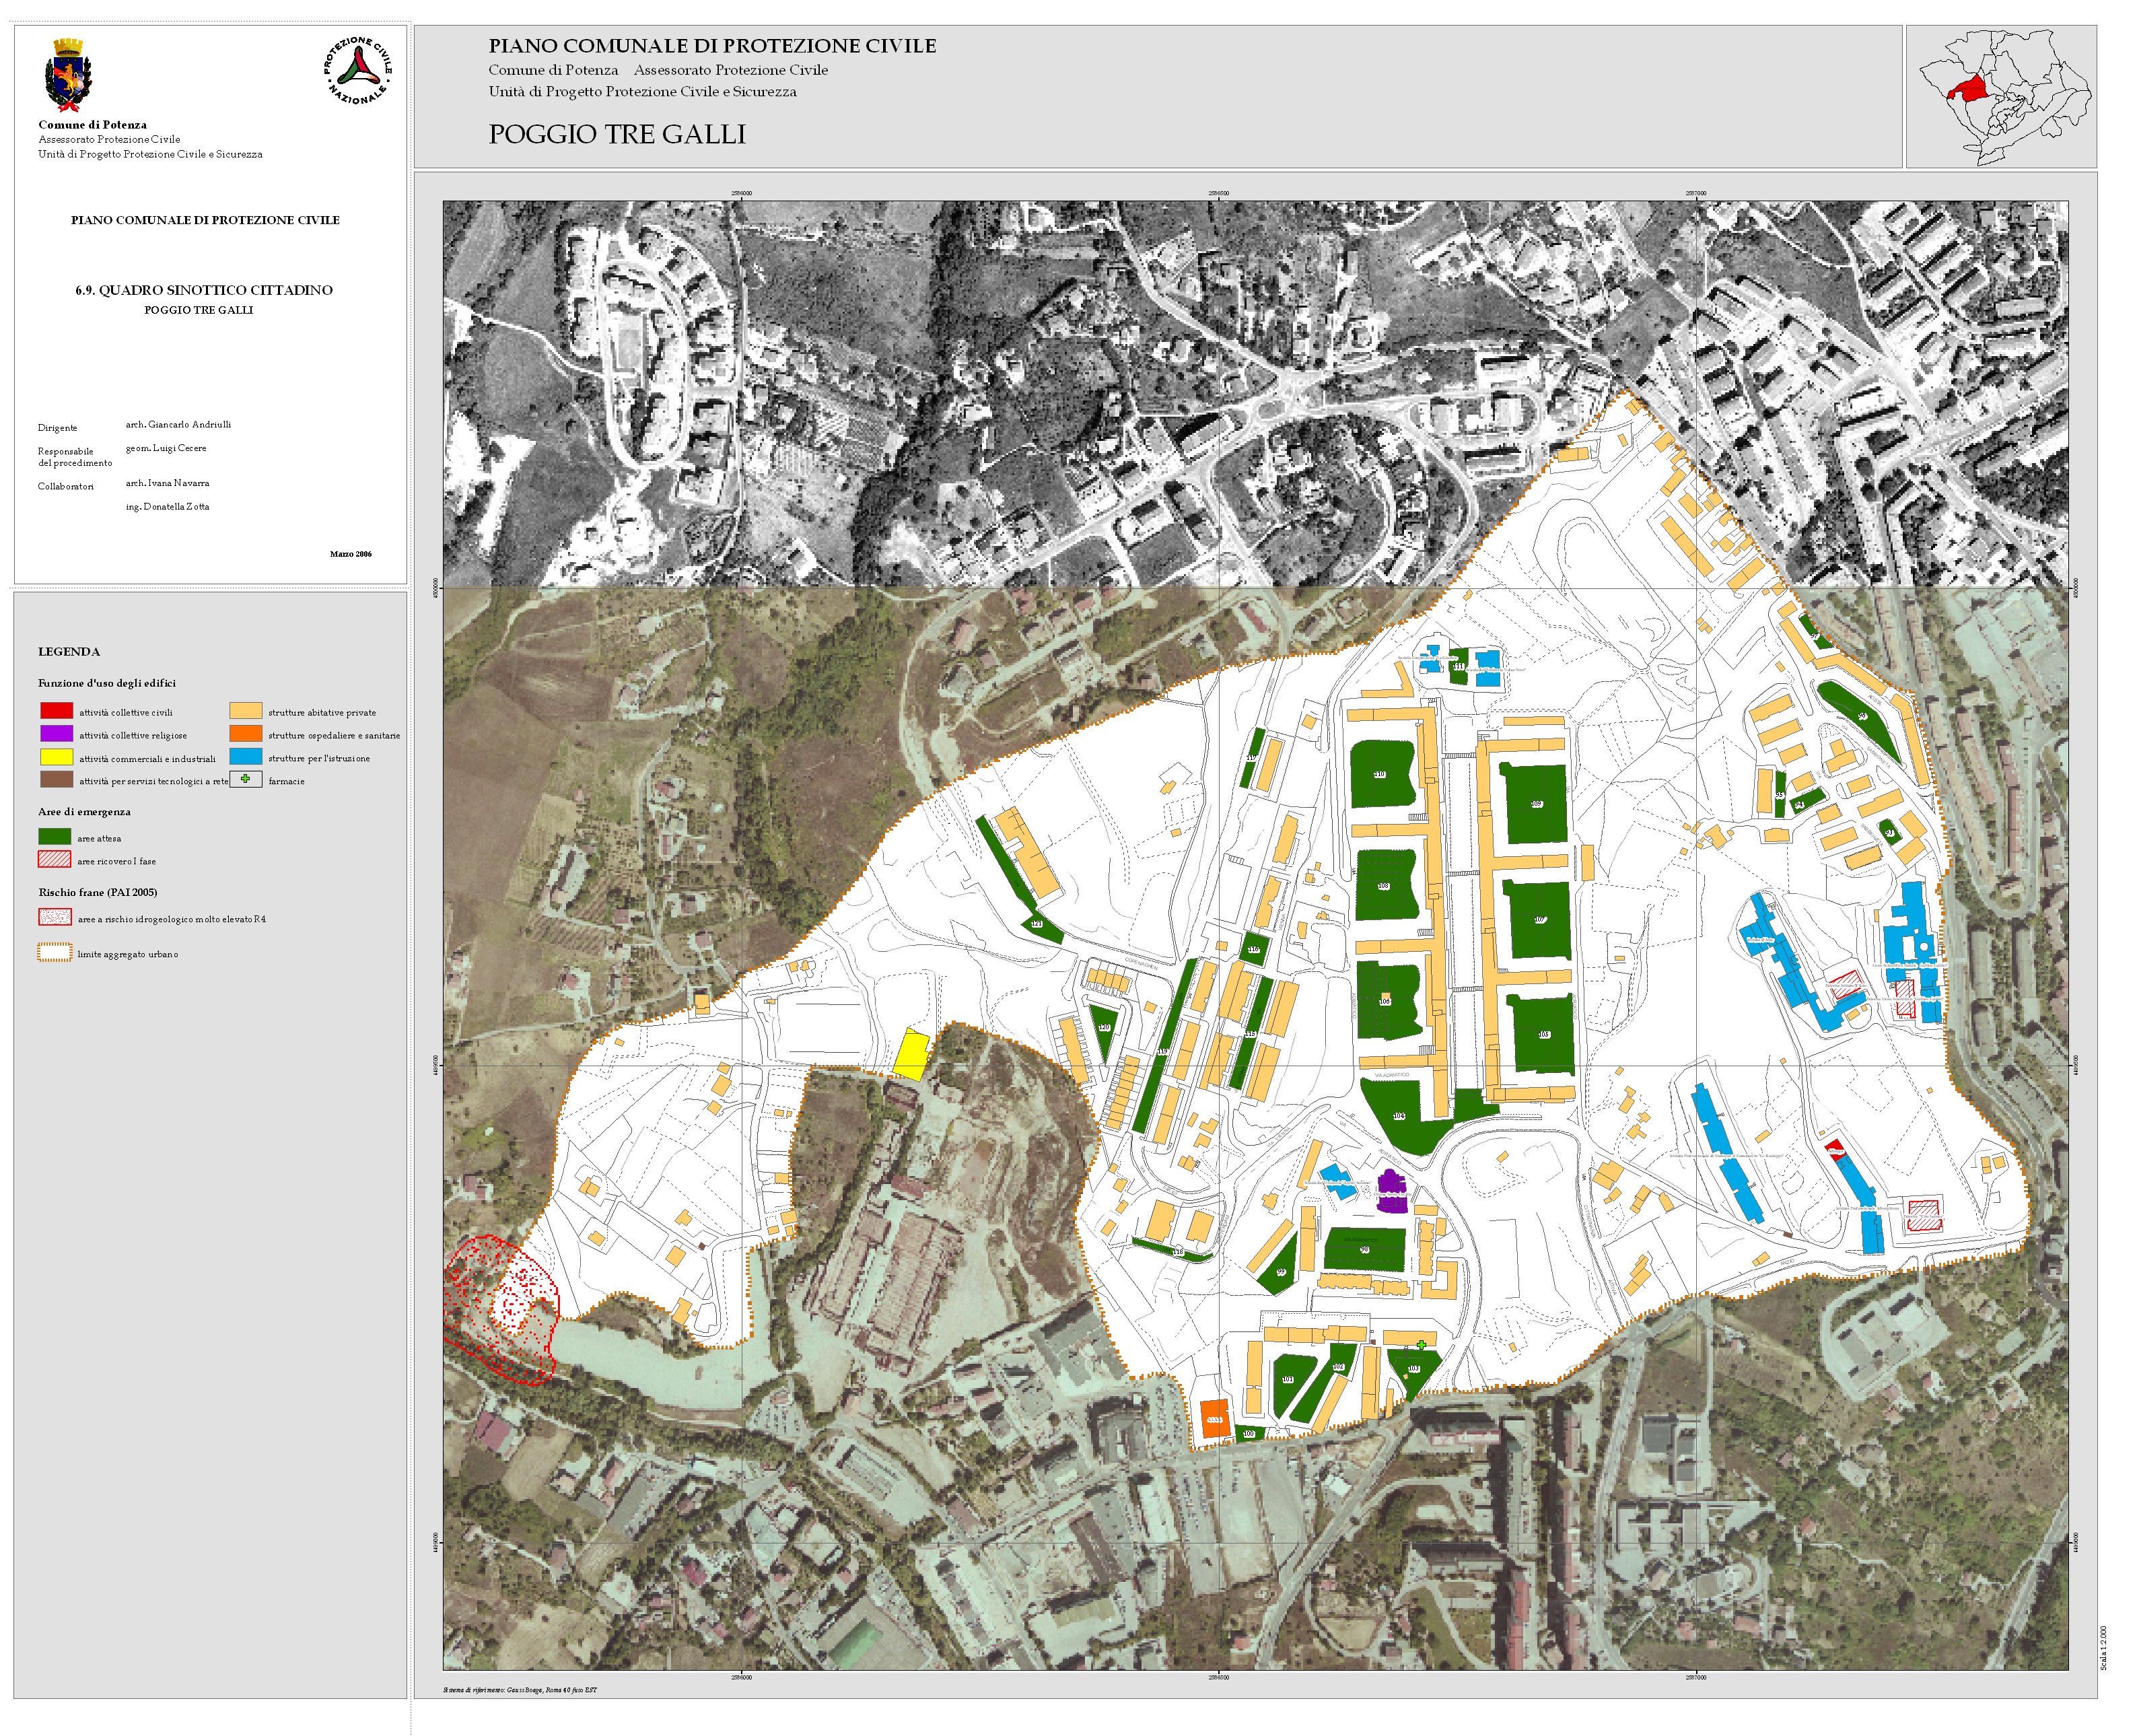Click the red dotted R4 hydrogeological risk legend symbol

(x=55, y=917)
